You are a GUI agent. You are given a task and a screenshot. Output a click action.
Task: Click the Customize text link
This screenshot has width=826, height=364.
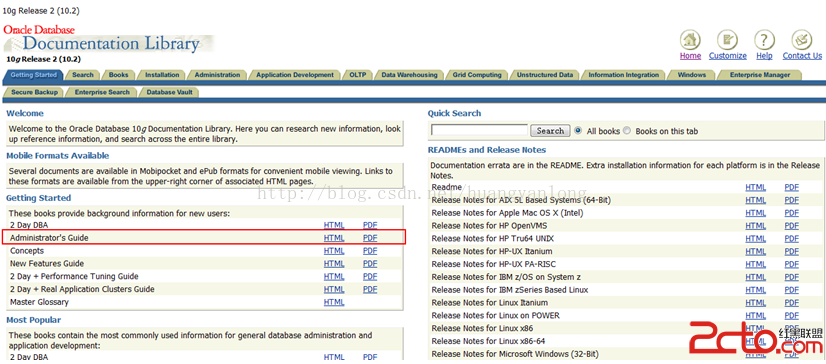[727, 56]
